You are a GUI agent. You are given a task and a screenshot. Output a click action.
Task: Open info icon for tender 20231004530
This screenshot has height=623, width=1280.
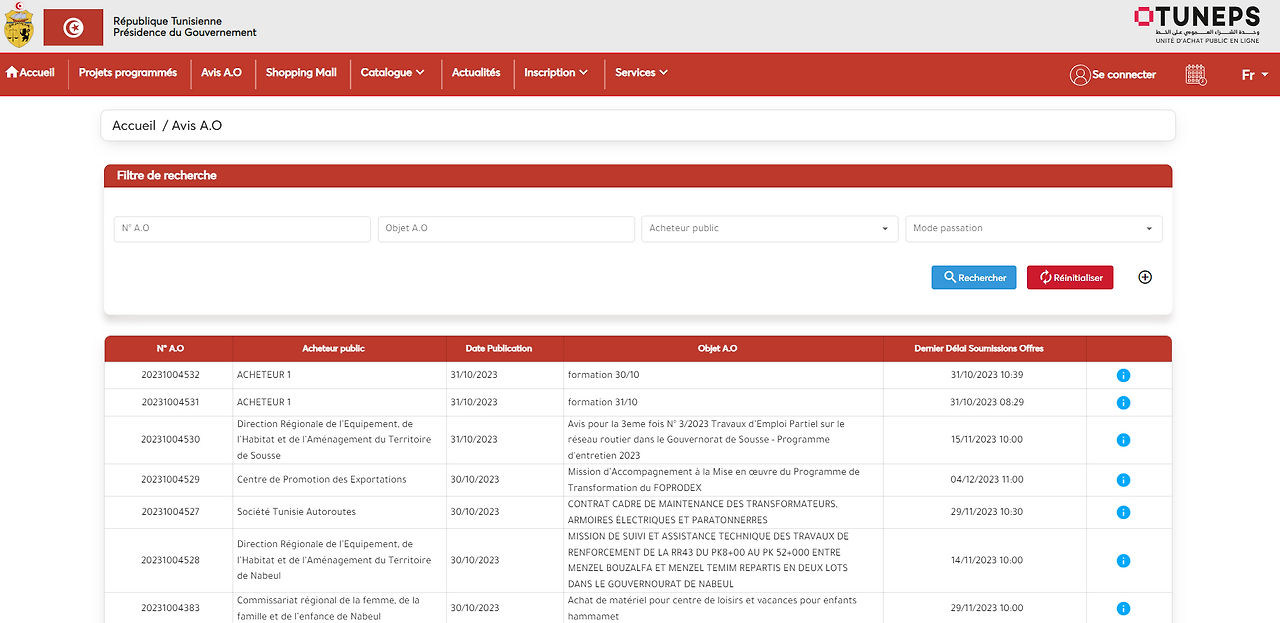point(1123,440)
